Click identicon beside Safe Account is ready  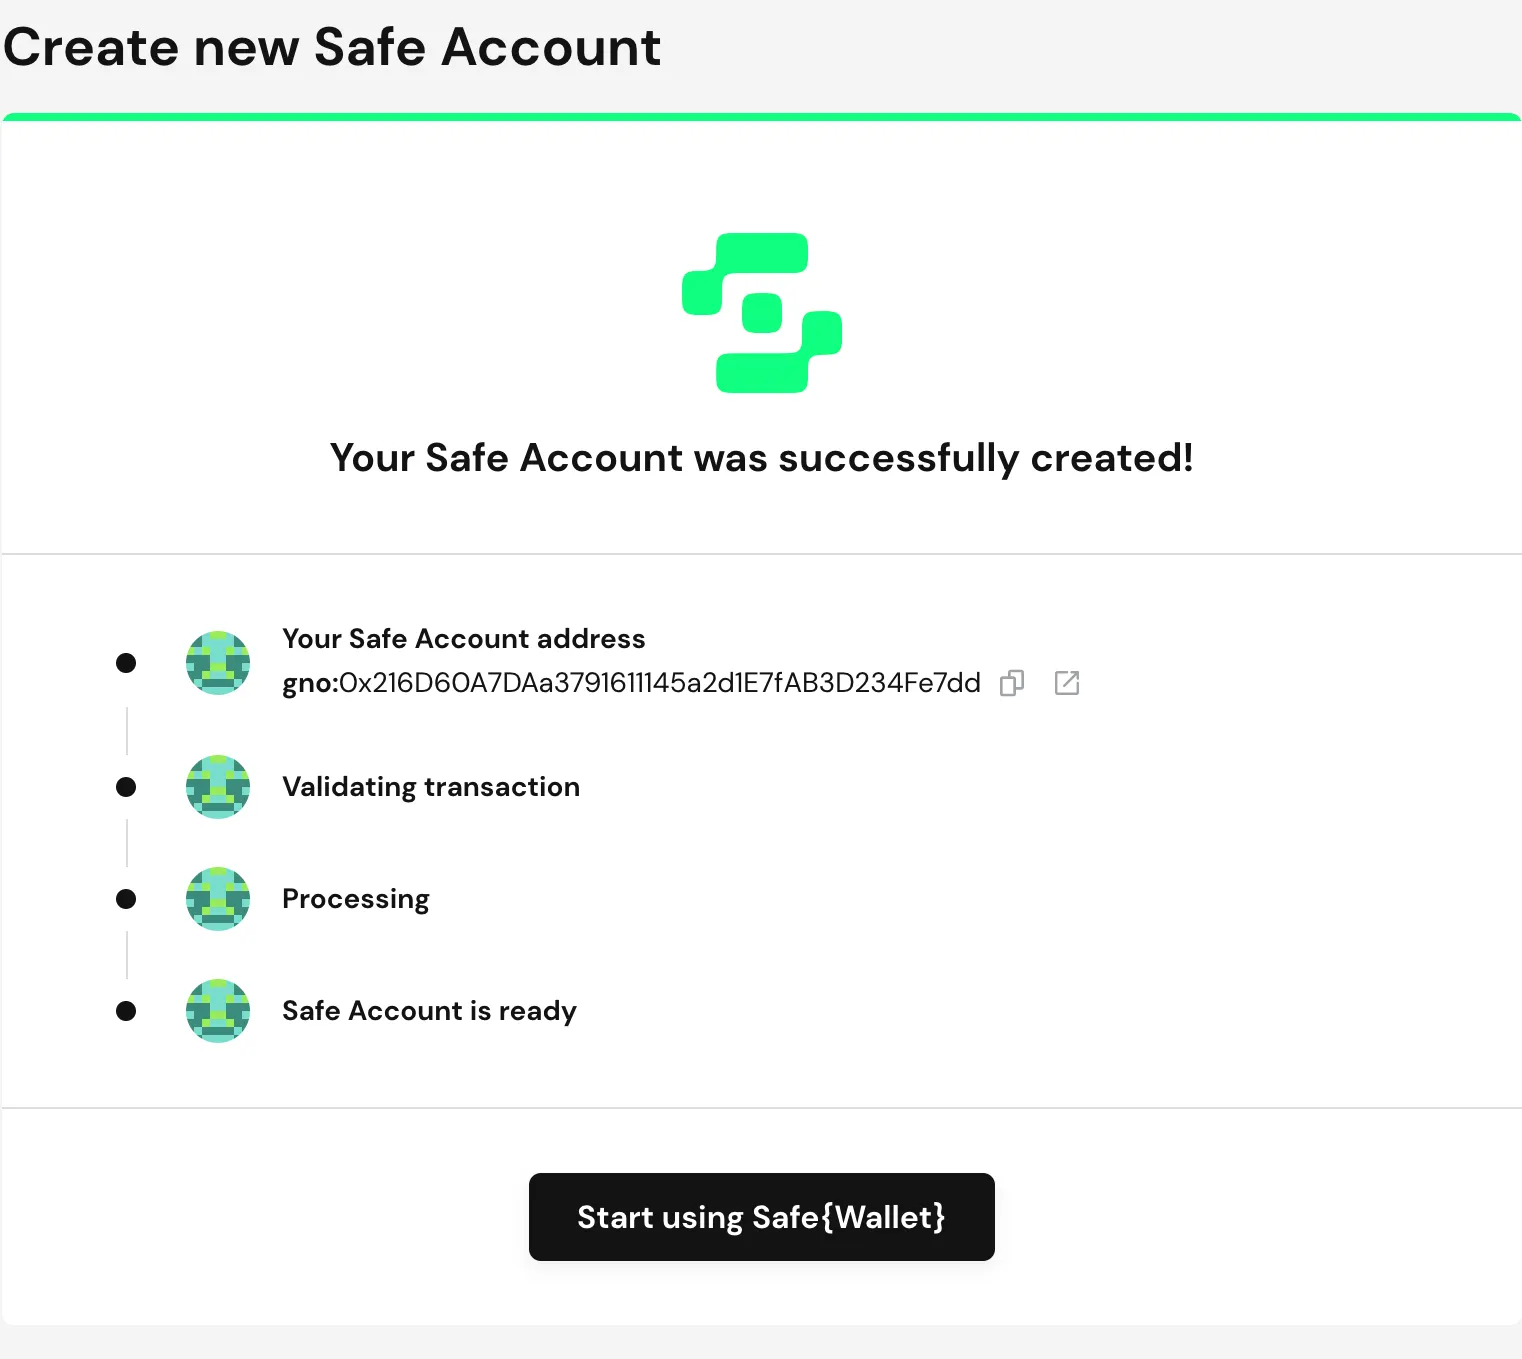pyautogui.click(x=218, y=1011)
